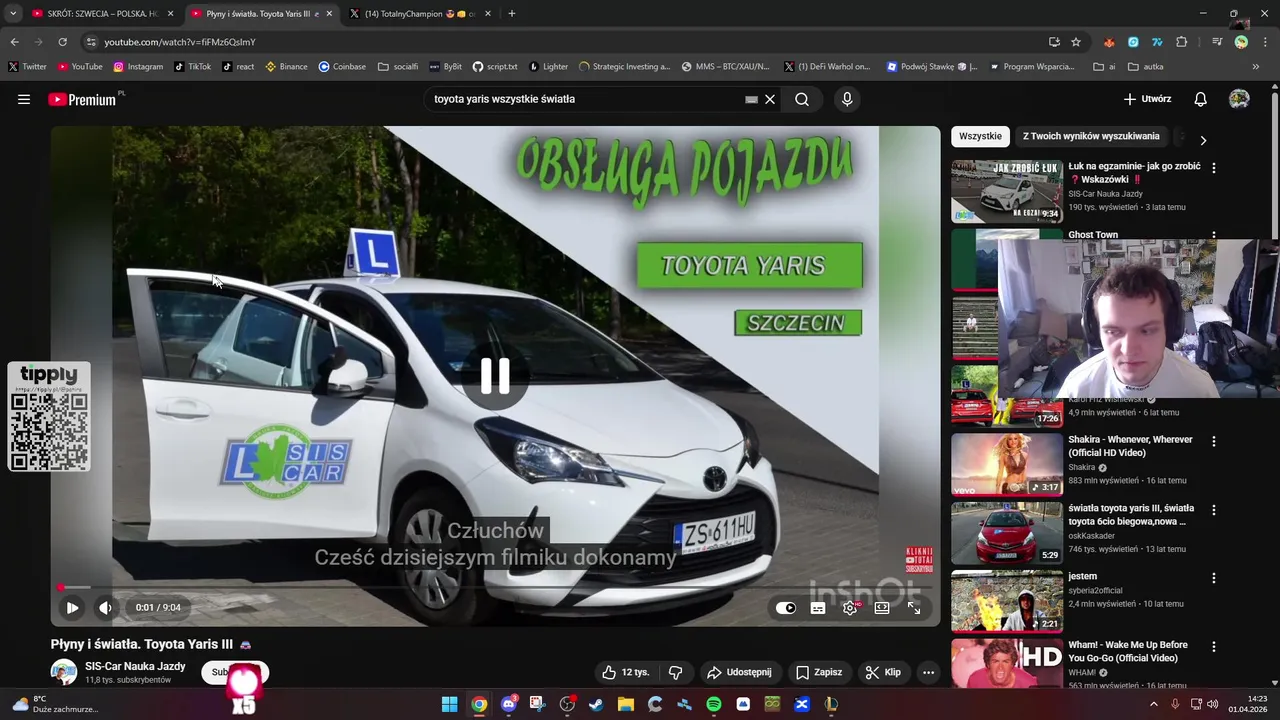Viewport: 1280px width, 720px height.
Task: Like the video (12 tys.)
Action: pyautogui.click(x=626, y=672)
